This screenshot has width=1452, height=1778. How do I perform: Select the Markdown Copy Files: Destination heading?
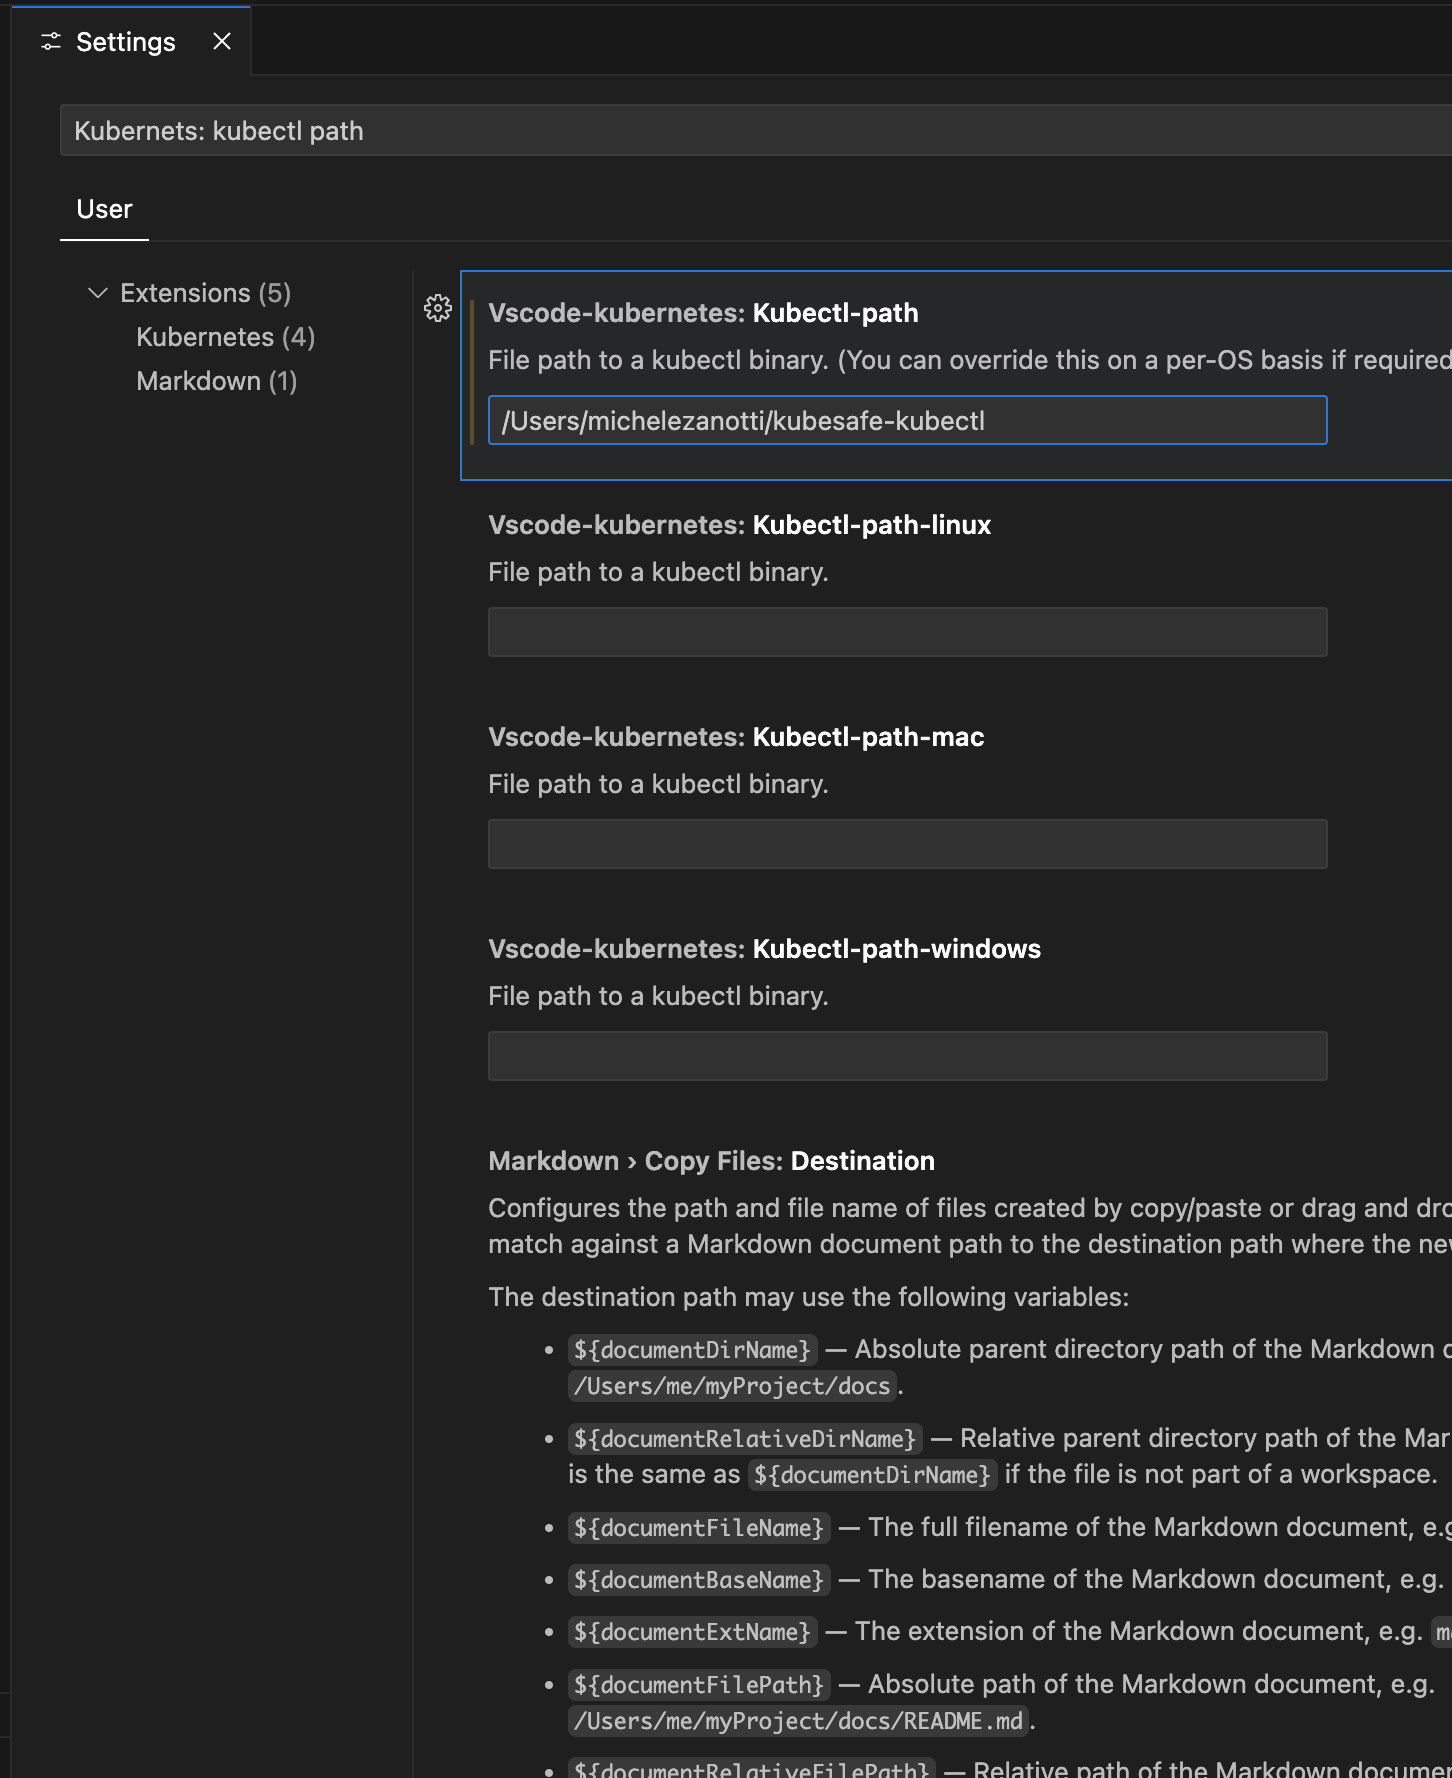pos(711,1161)
